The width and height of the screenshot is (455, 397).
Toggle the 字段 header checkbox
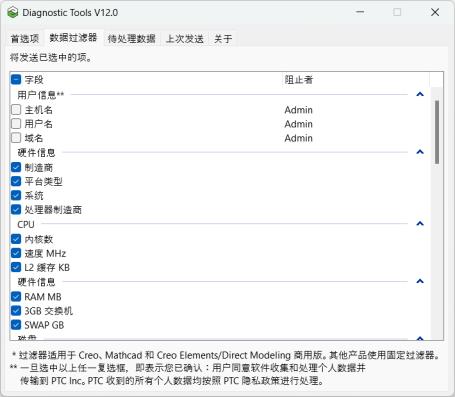coord(16,80)
